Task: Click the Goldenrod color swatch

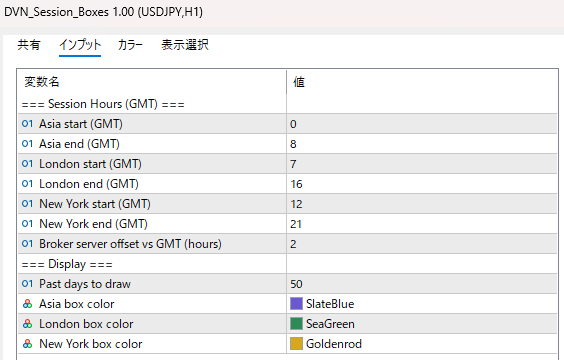Action: (296, 344)
